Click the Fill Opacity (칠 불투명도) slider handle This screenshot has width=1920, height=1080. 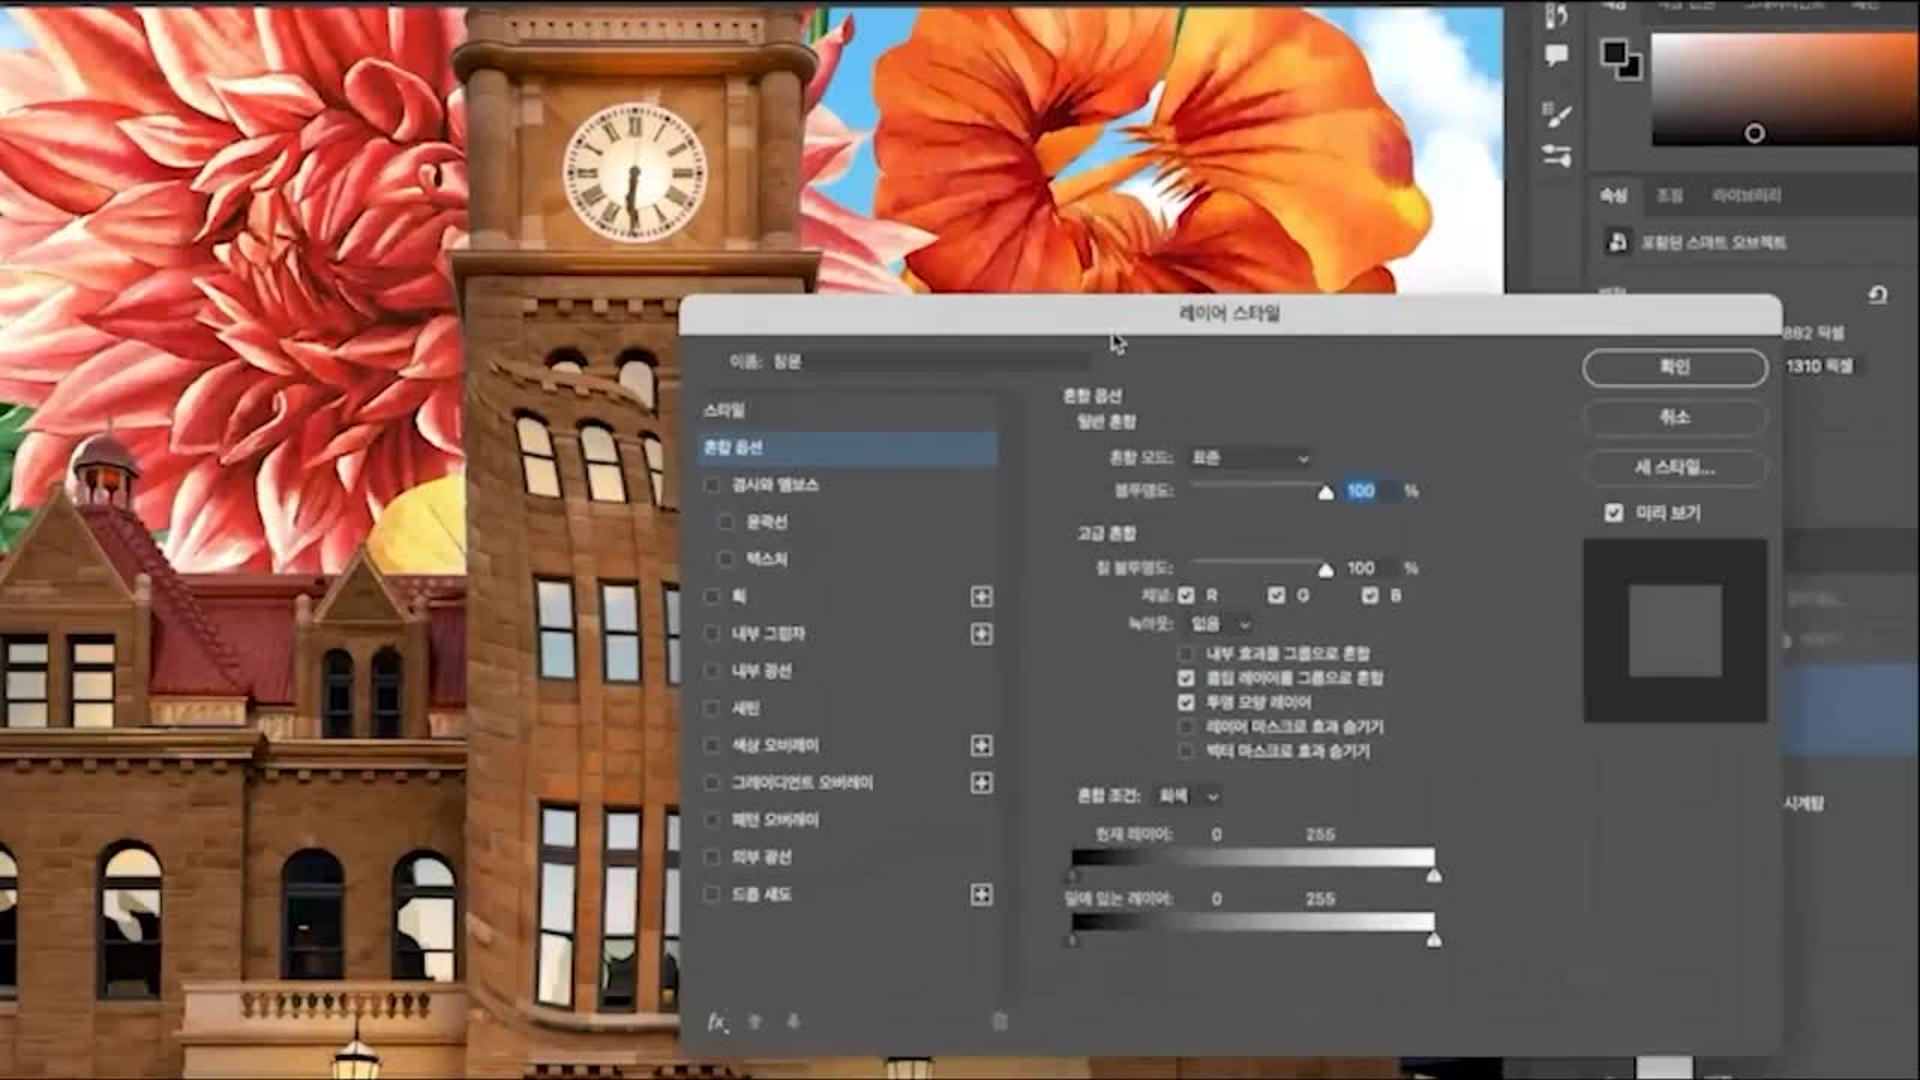click(1326, 571)
